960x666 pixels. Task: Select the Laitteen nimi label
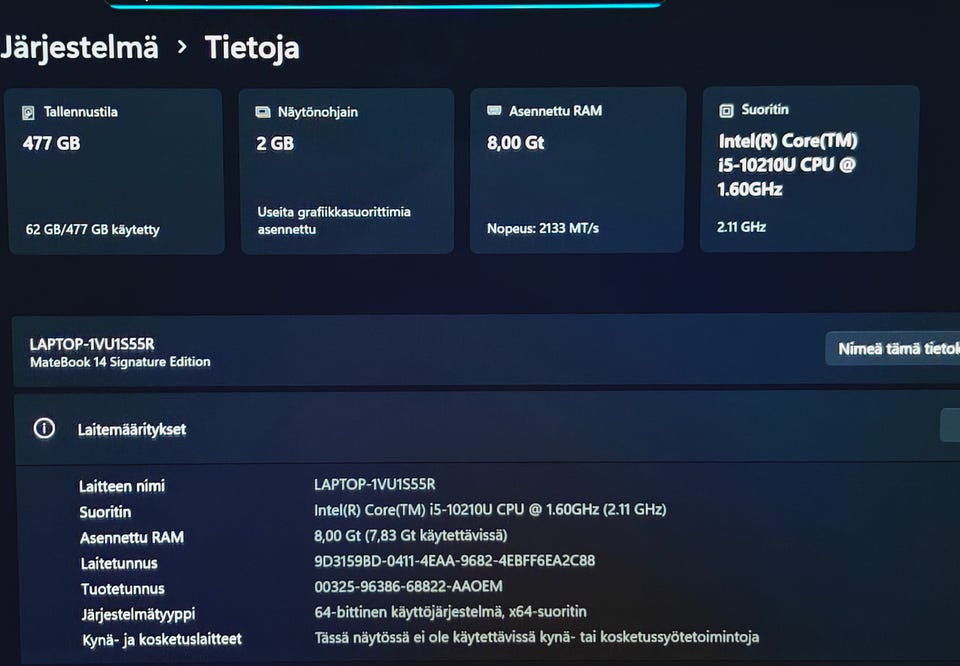coord(122,486)
